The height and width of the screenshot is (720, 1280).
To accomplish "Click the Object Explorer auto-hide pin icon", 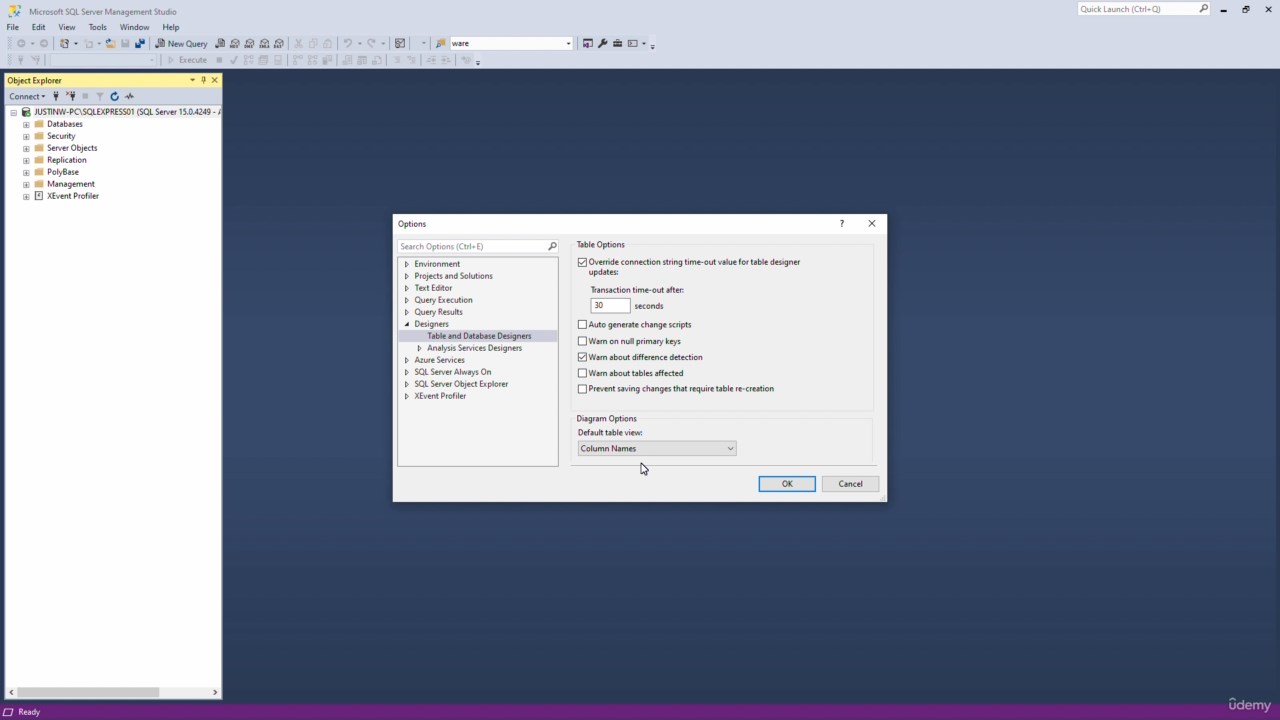I will [x=203, y=80].
